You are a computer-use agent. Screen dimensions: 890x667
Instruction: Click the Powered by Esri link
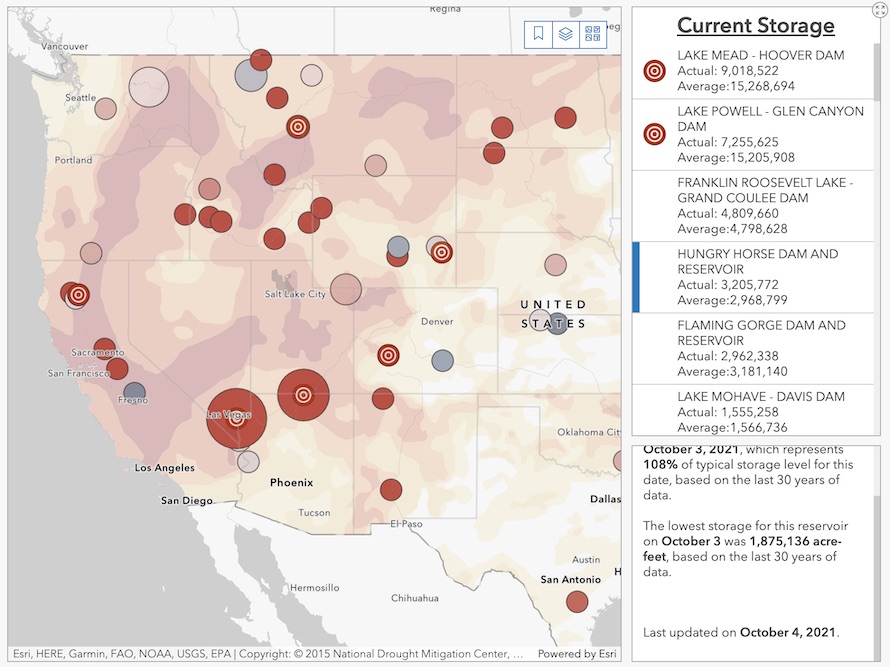coord(578,653)
